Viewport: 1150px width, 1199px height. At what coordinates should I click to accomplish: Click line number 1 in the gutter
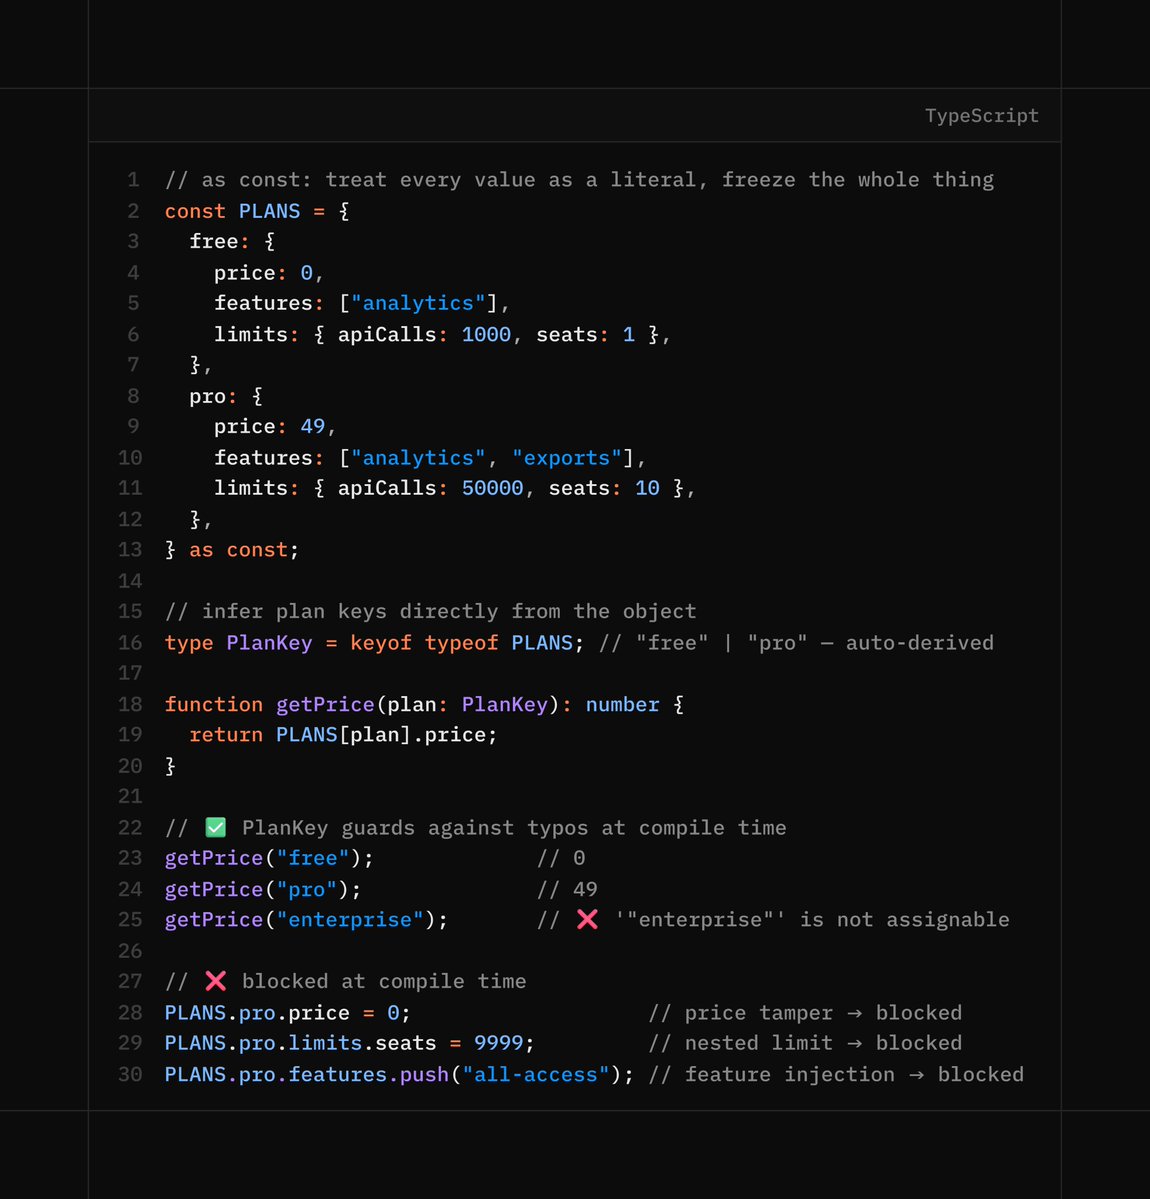pyautogui.click(x=133, y=180)
